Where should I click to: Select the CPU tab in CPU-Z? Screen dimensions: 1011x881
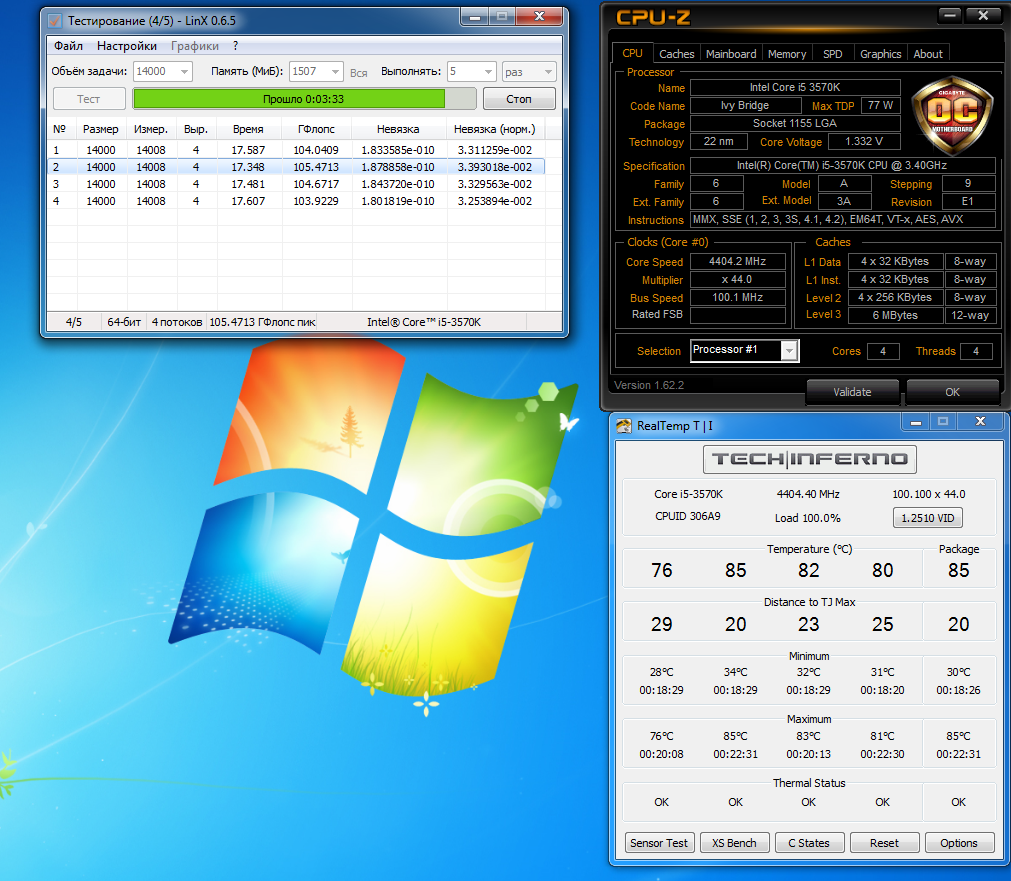[632, 54]
